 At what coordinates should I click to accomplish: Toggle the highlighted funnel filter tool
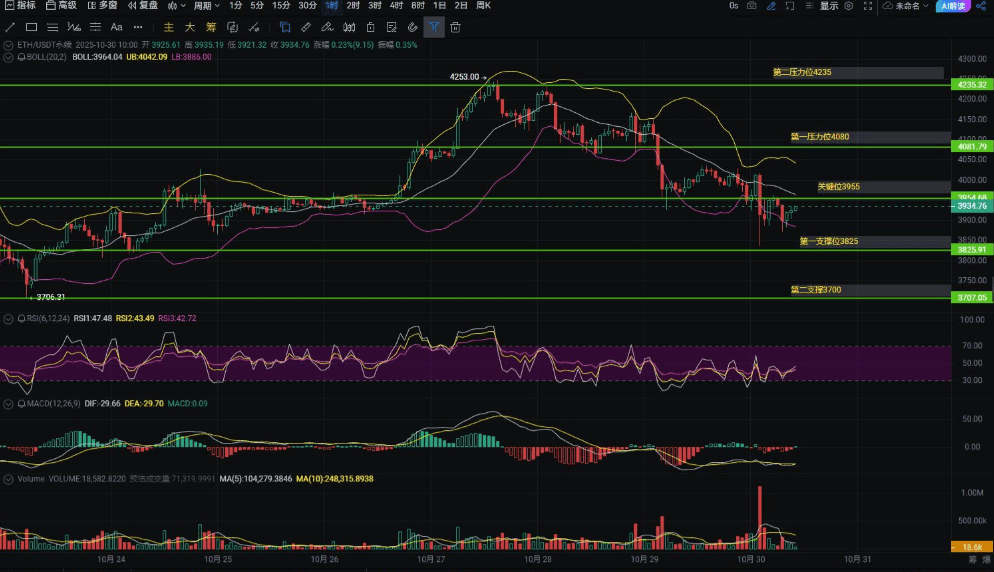pos(433,27)
